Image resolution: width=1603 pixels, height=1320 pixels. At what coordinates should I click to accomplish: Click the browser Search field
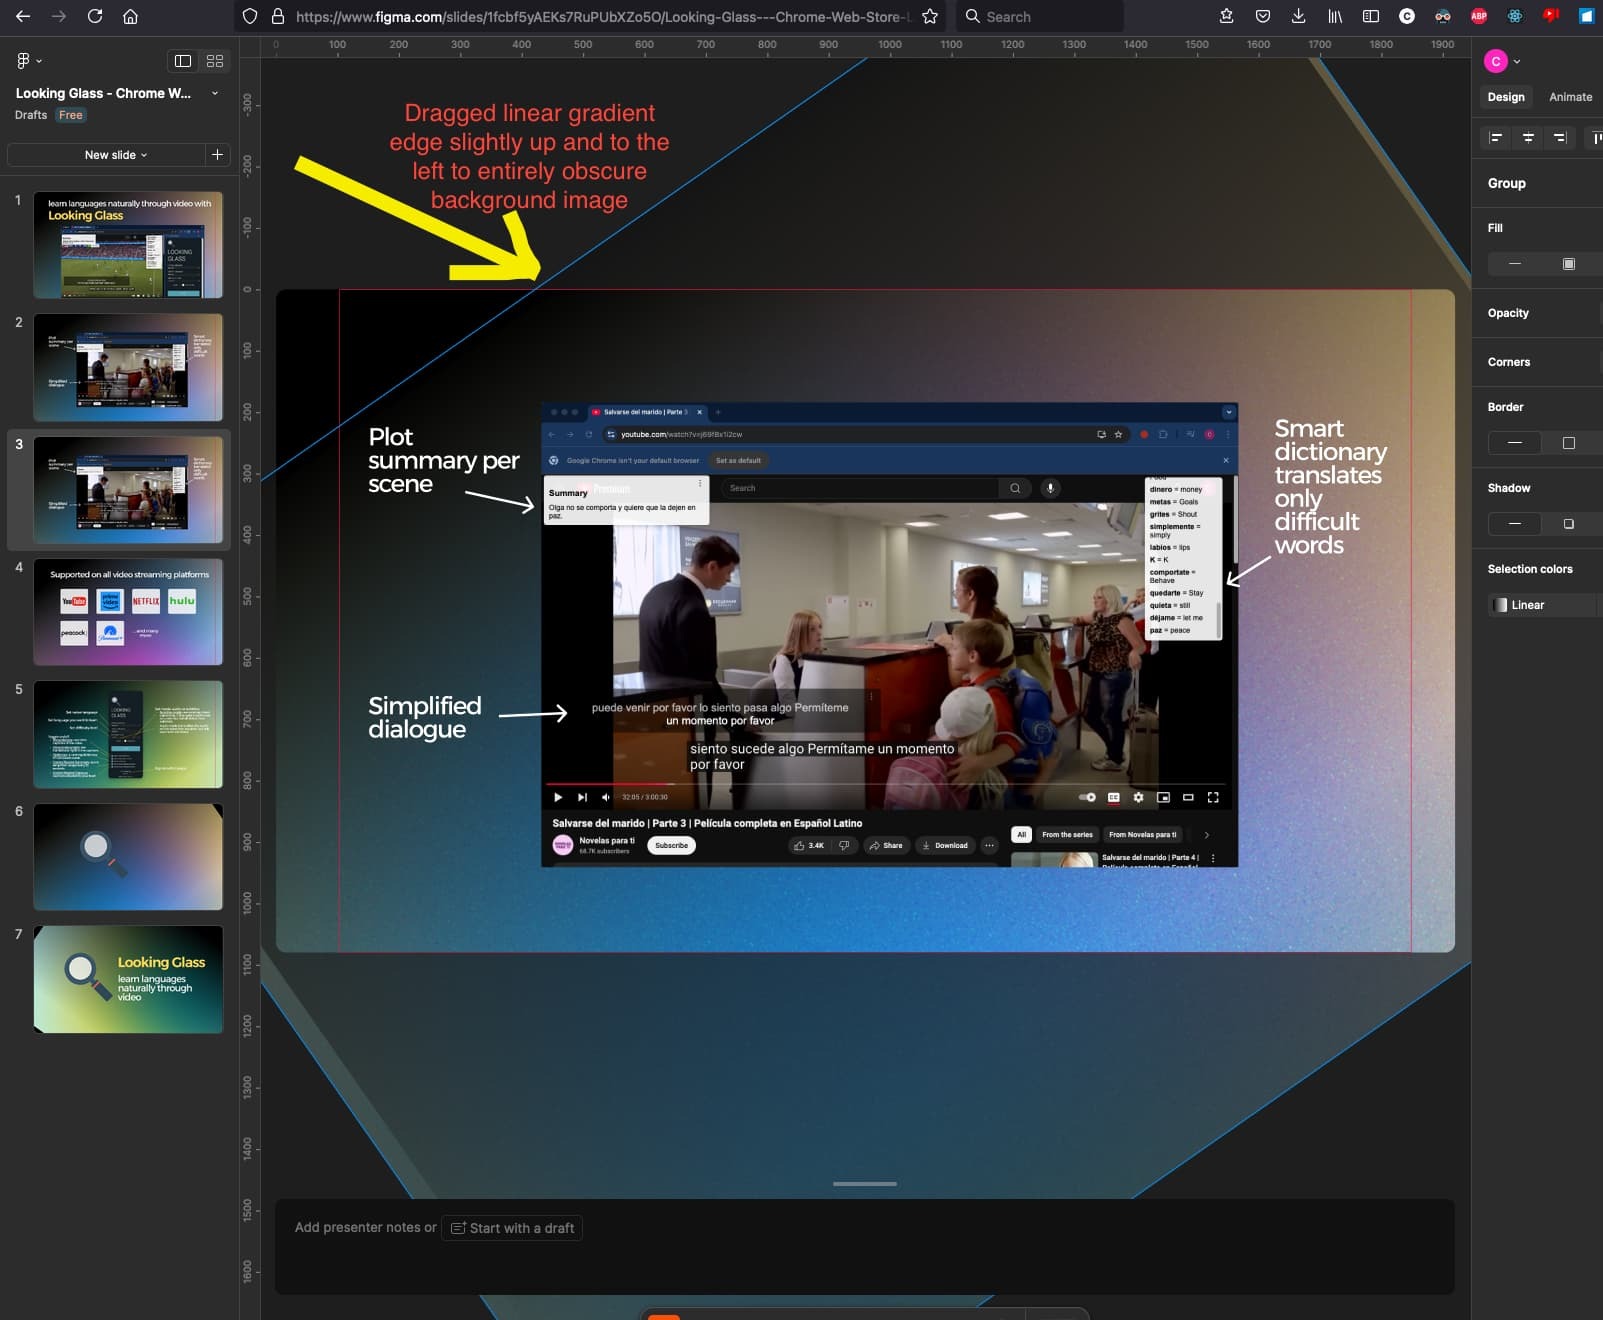click(1040, 16)
